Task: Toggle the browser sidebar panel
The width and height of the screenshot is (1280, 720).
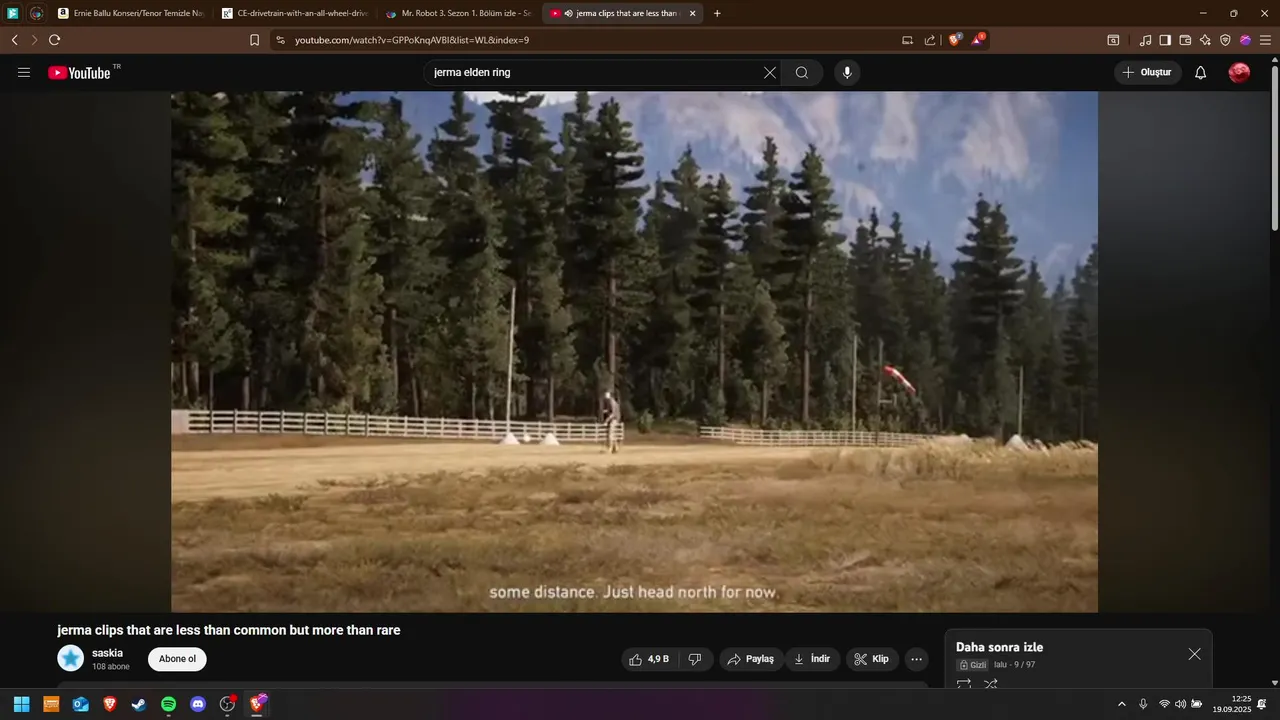Action: point(1165,40)
